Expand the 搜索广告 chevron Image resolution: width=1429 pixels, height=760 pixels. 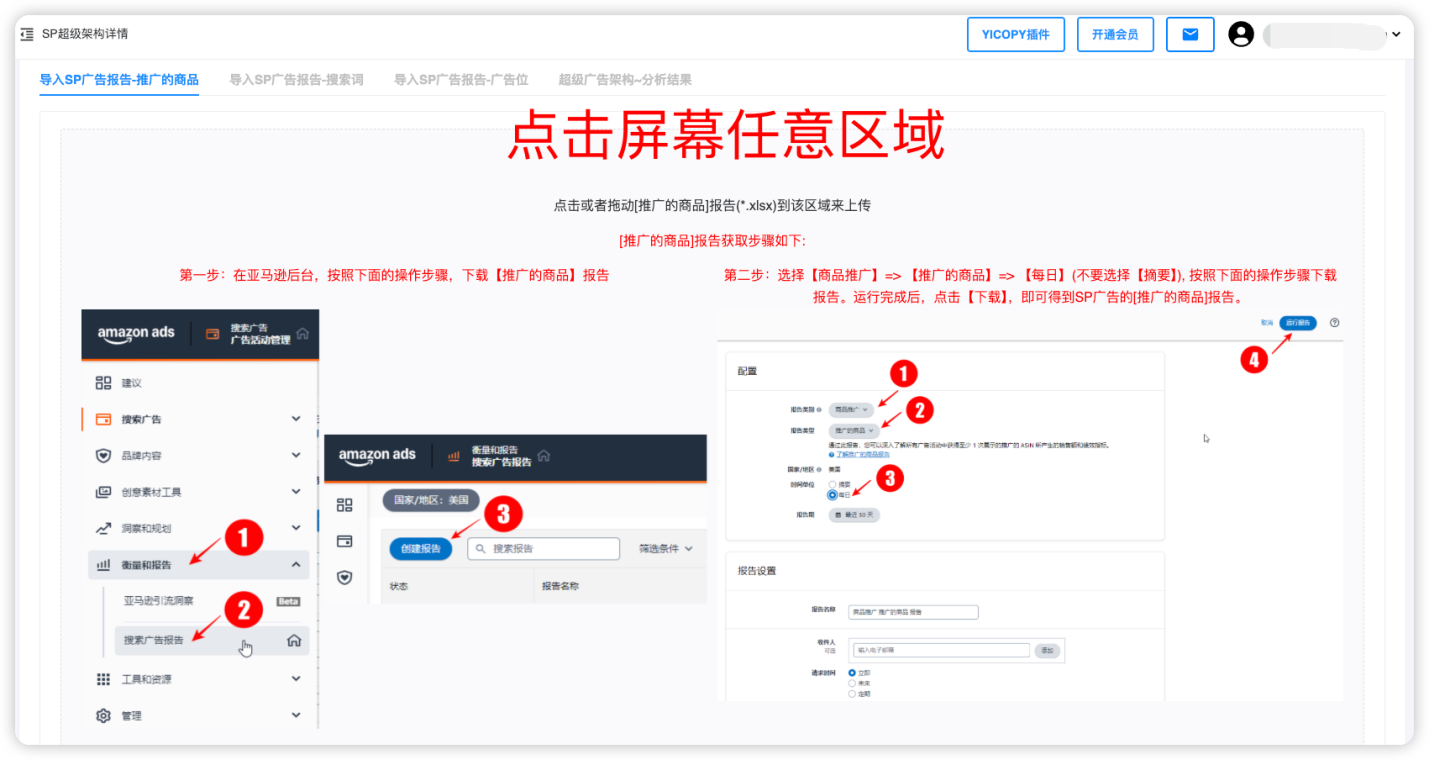point(296,419)
